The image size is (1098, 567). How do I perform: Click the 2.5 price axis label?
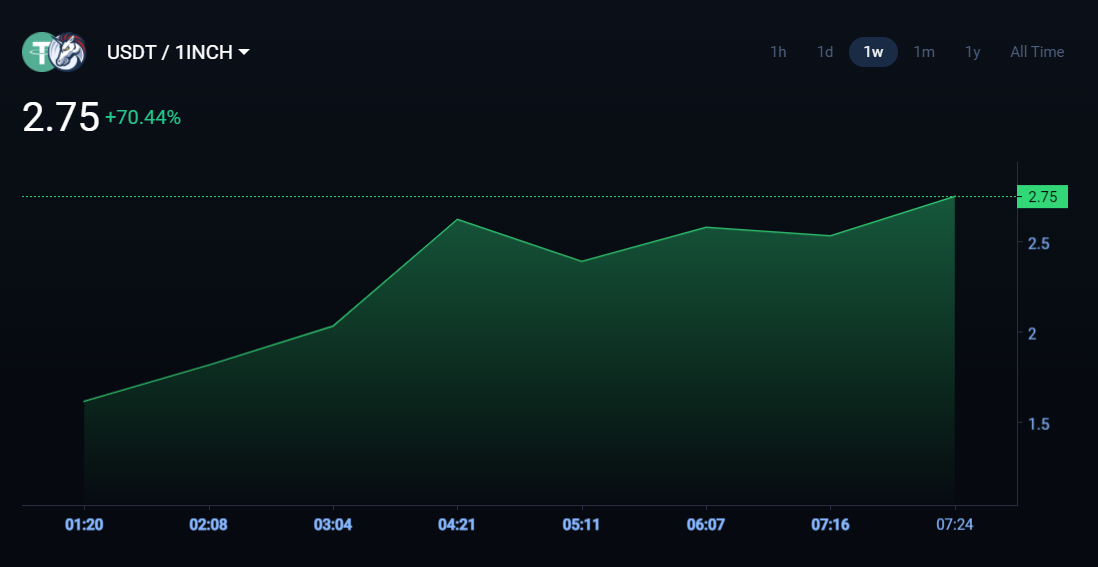(x=1038, y=244)
